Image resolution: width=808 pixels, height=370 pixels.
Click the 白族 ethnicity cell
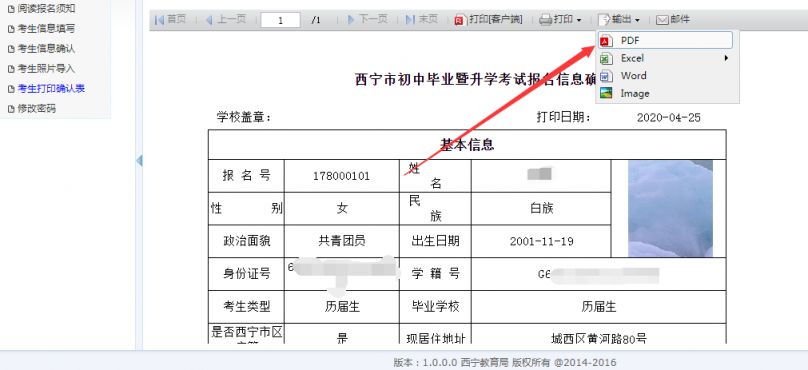coord(541,208)
